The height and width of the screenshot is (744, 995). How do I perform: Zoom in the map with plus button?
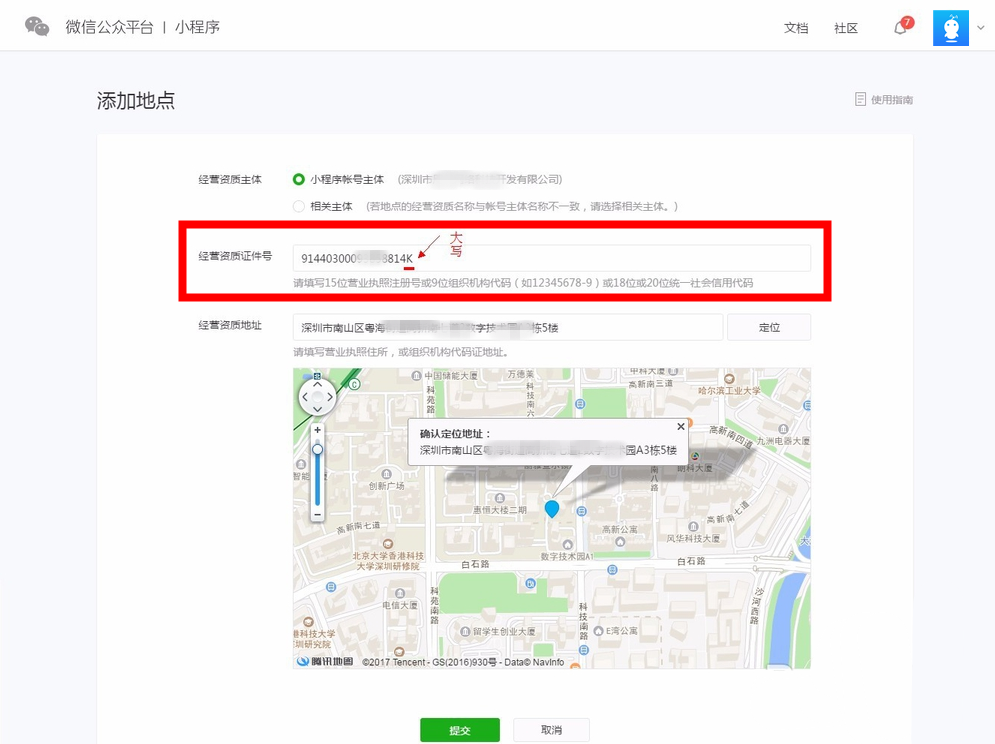318,431
